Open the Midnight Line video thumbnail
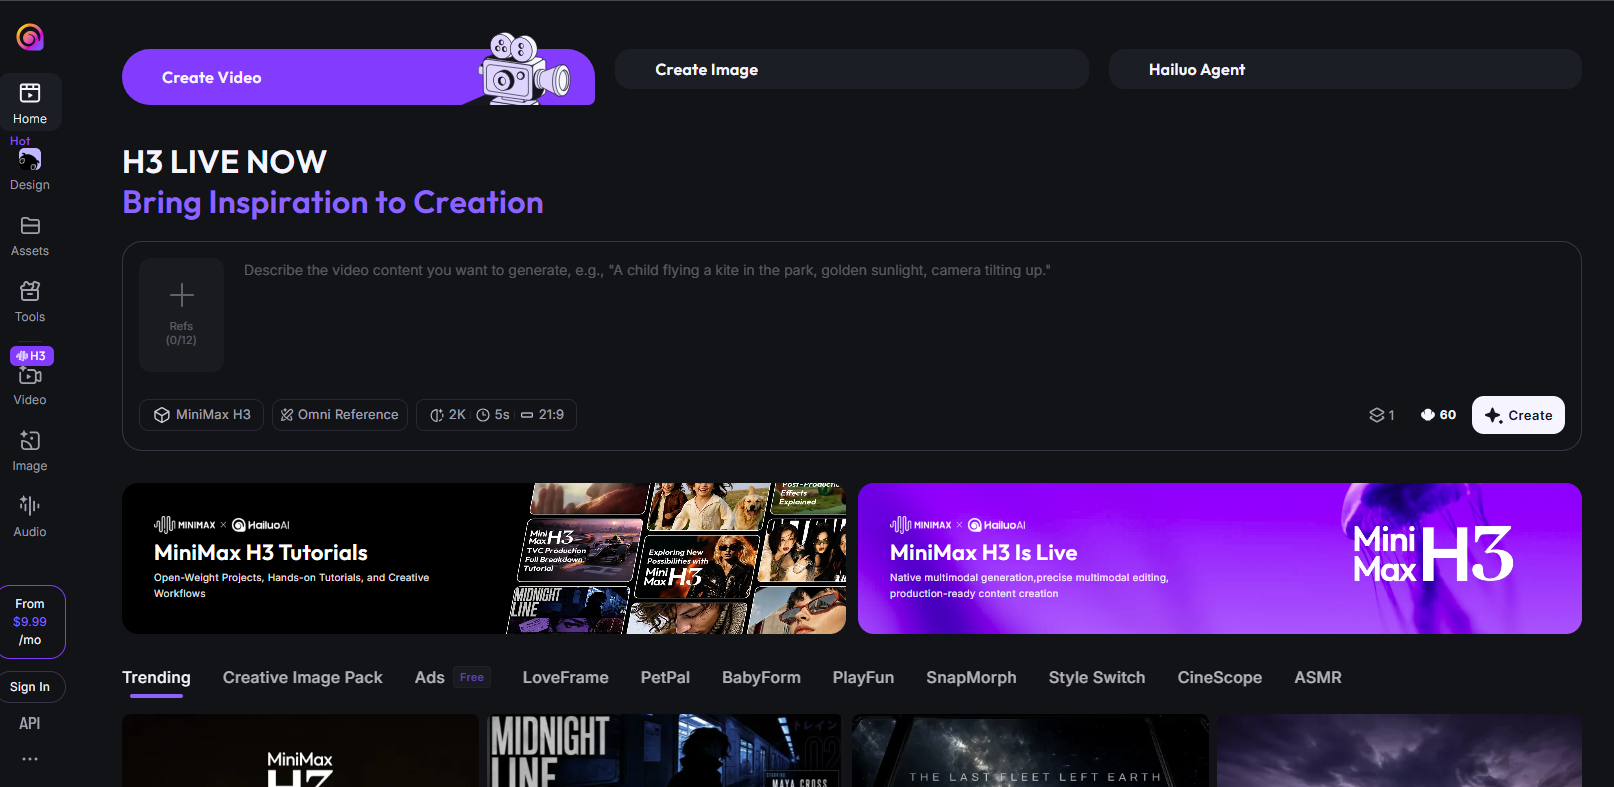Image resolution: width=1614 pixels, height=787 pixels. coord(666,750)
